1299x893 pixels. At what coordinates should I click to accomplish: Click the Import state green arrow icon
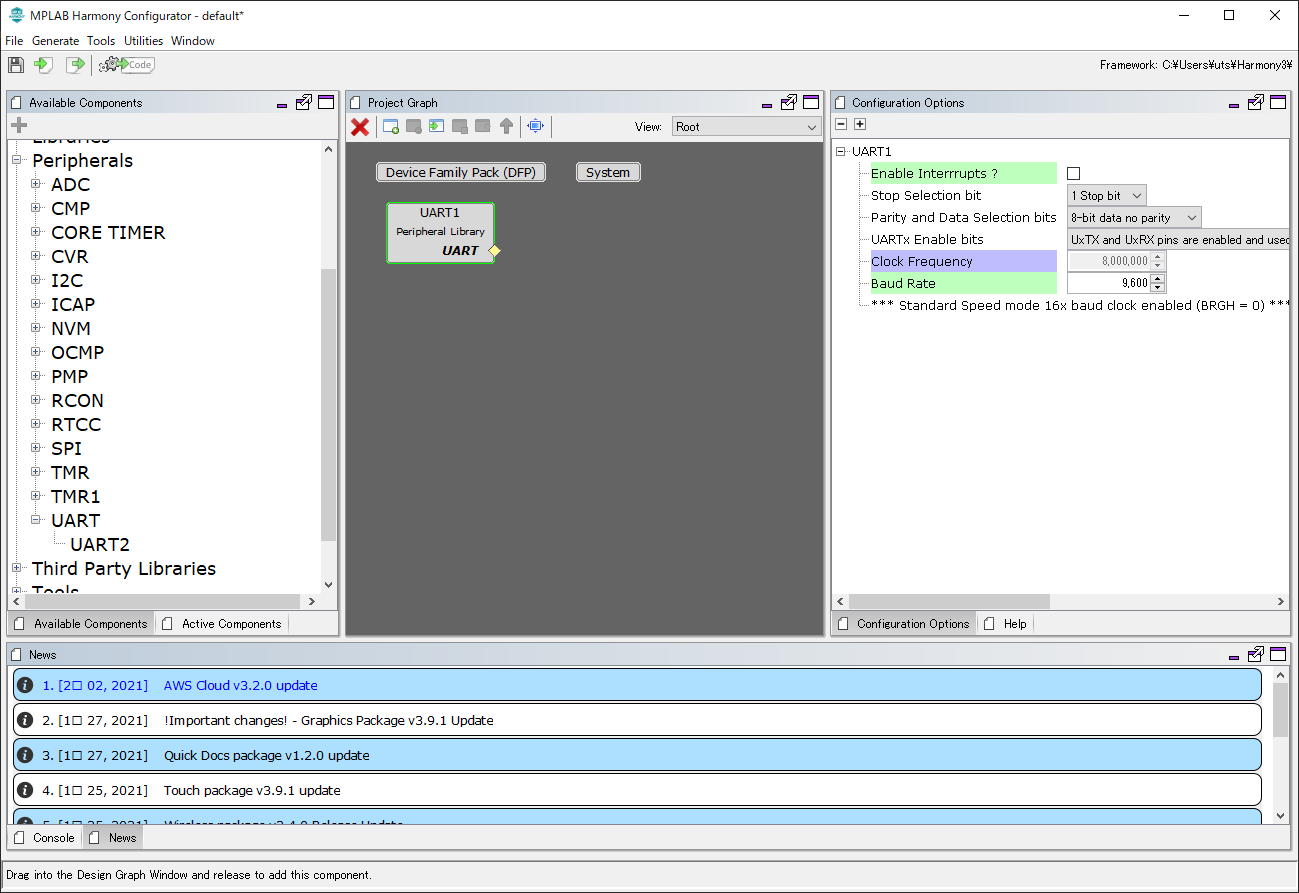point(43,65)
